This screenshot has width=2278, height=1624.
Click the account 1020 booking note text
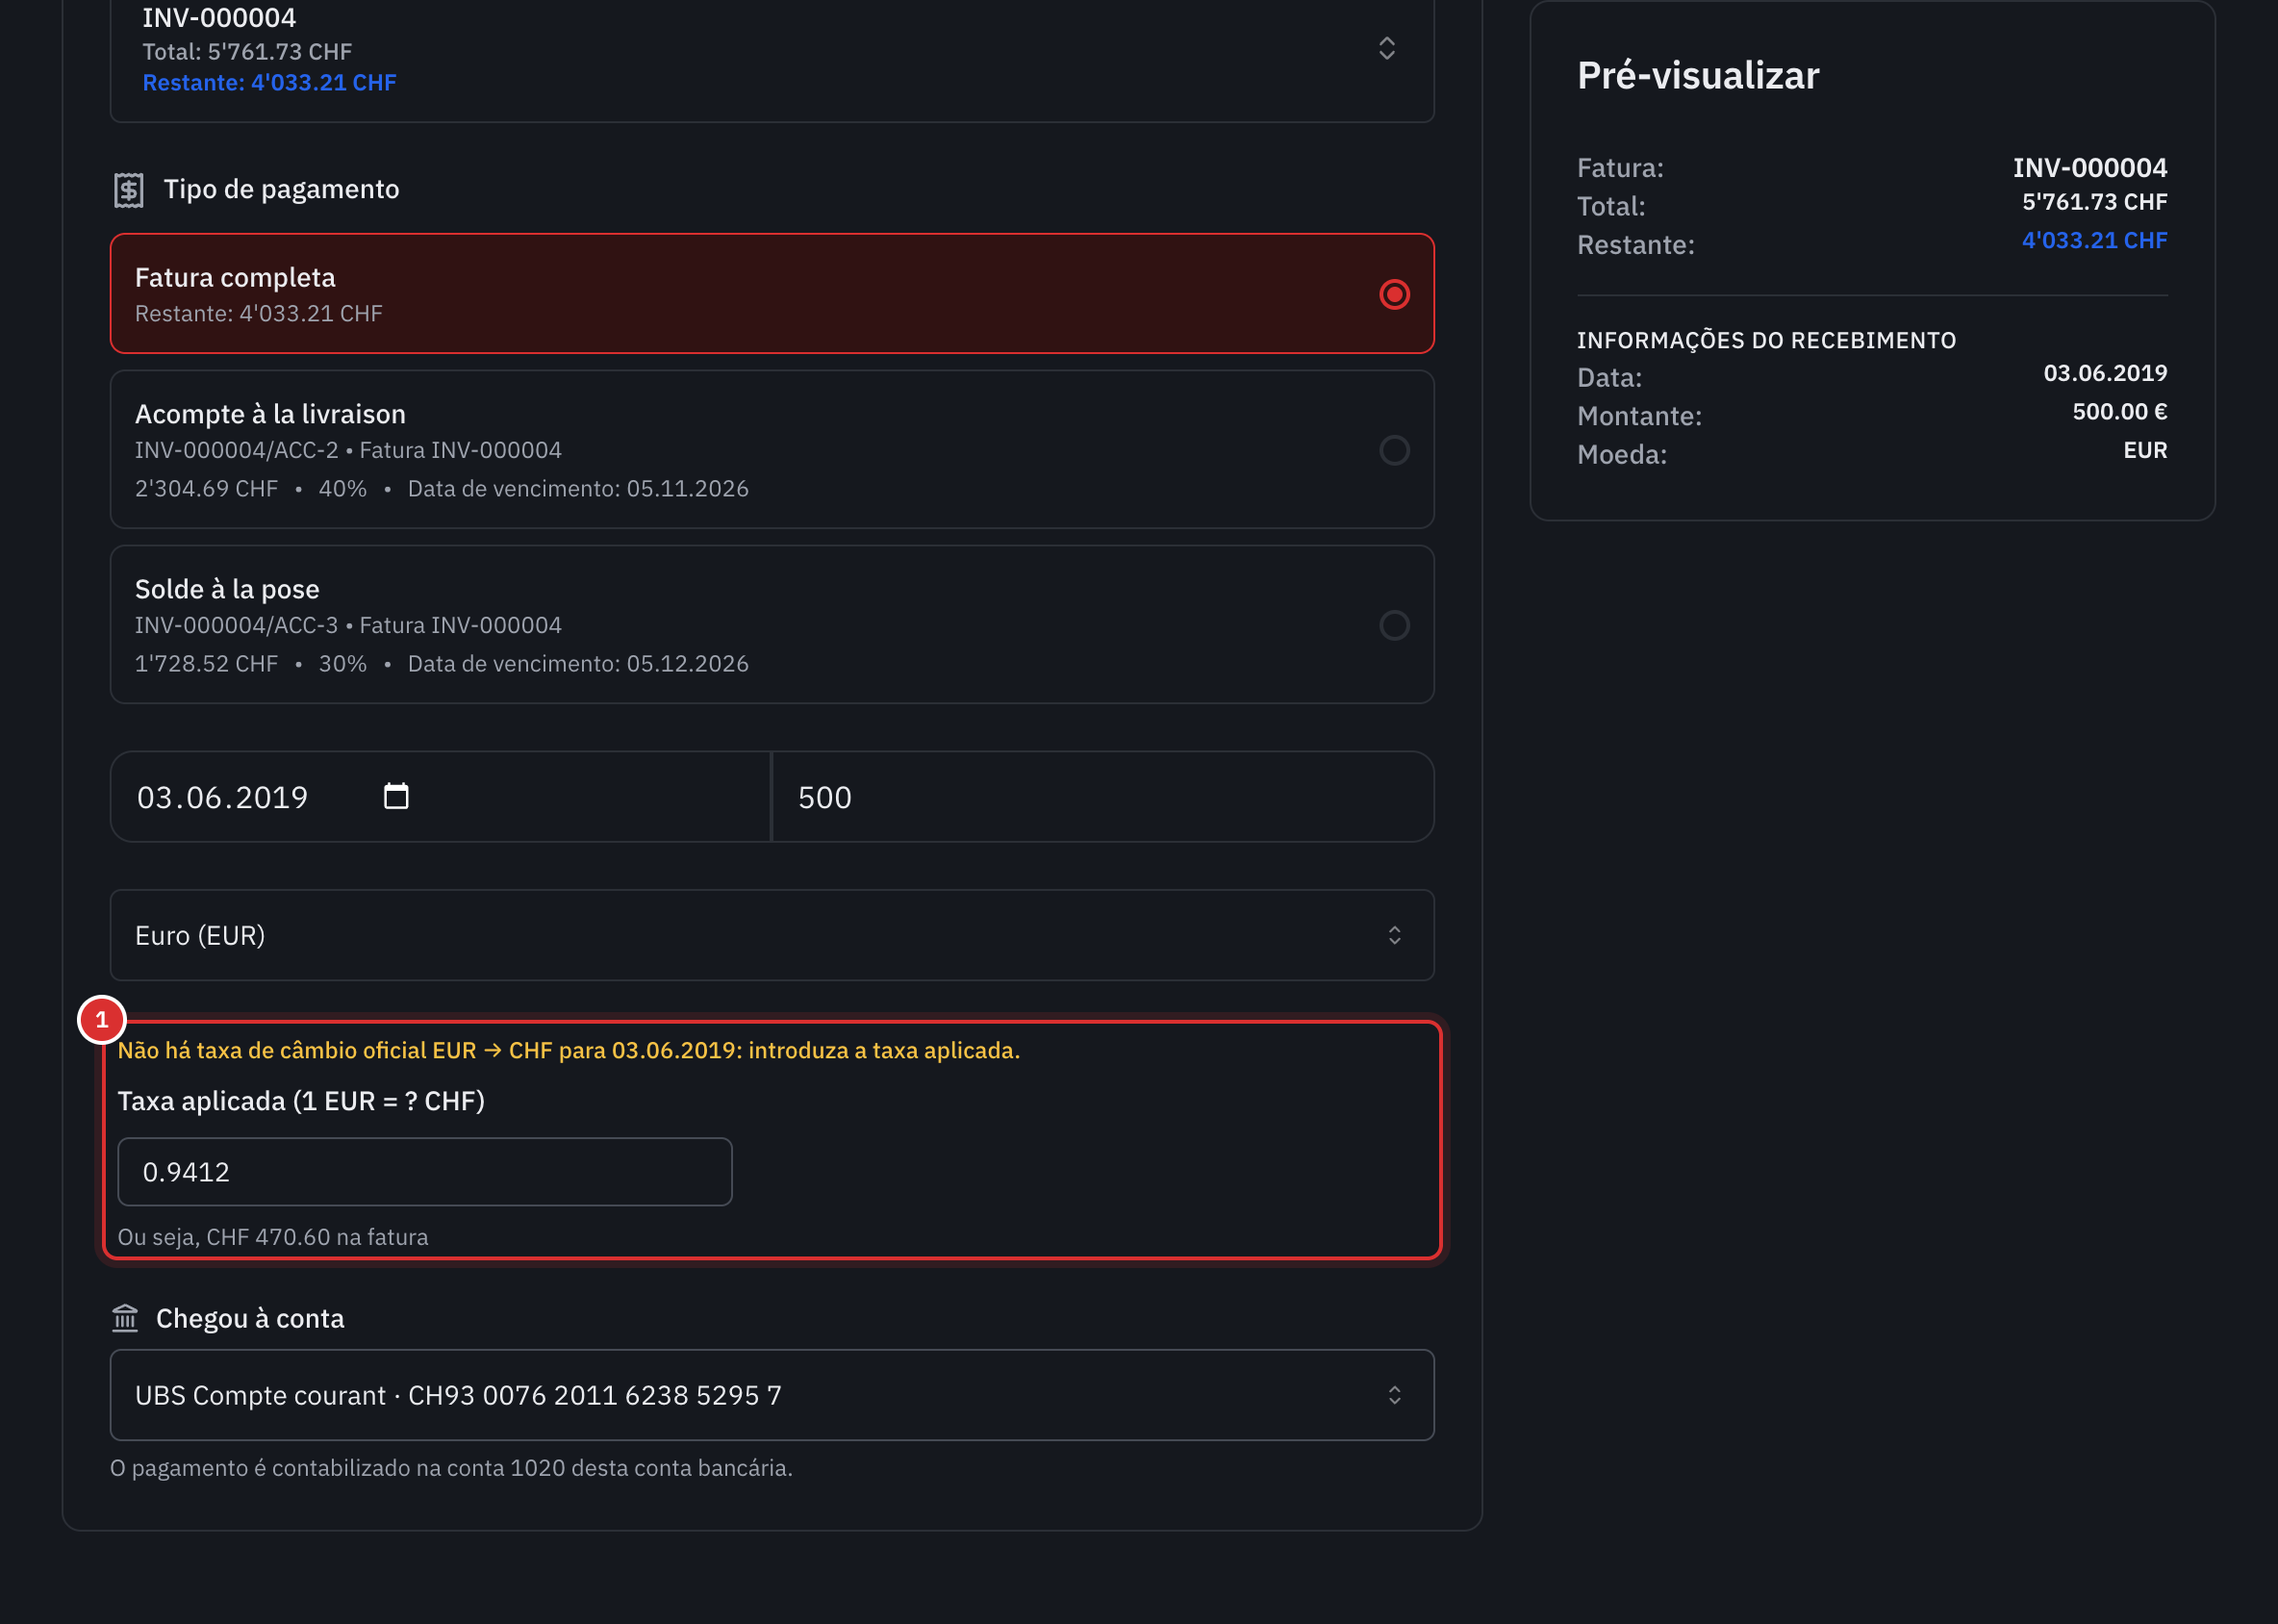pos(451,1468)
